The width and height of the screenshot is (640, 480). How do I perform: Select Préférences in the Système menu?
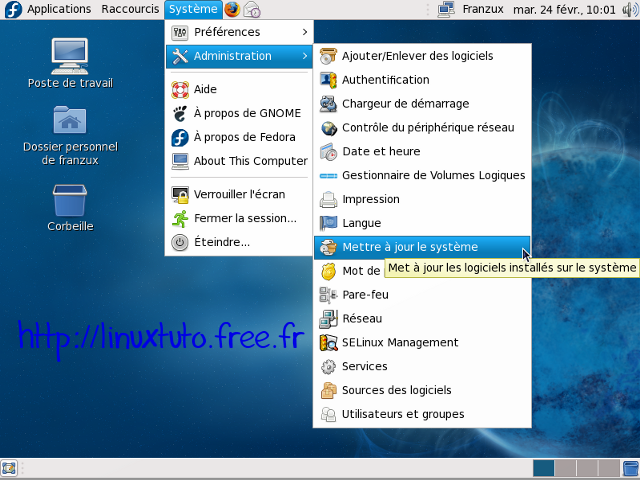239,32
